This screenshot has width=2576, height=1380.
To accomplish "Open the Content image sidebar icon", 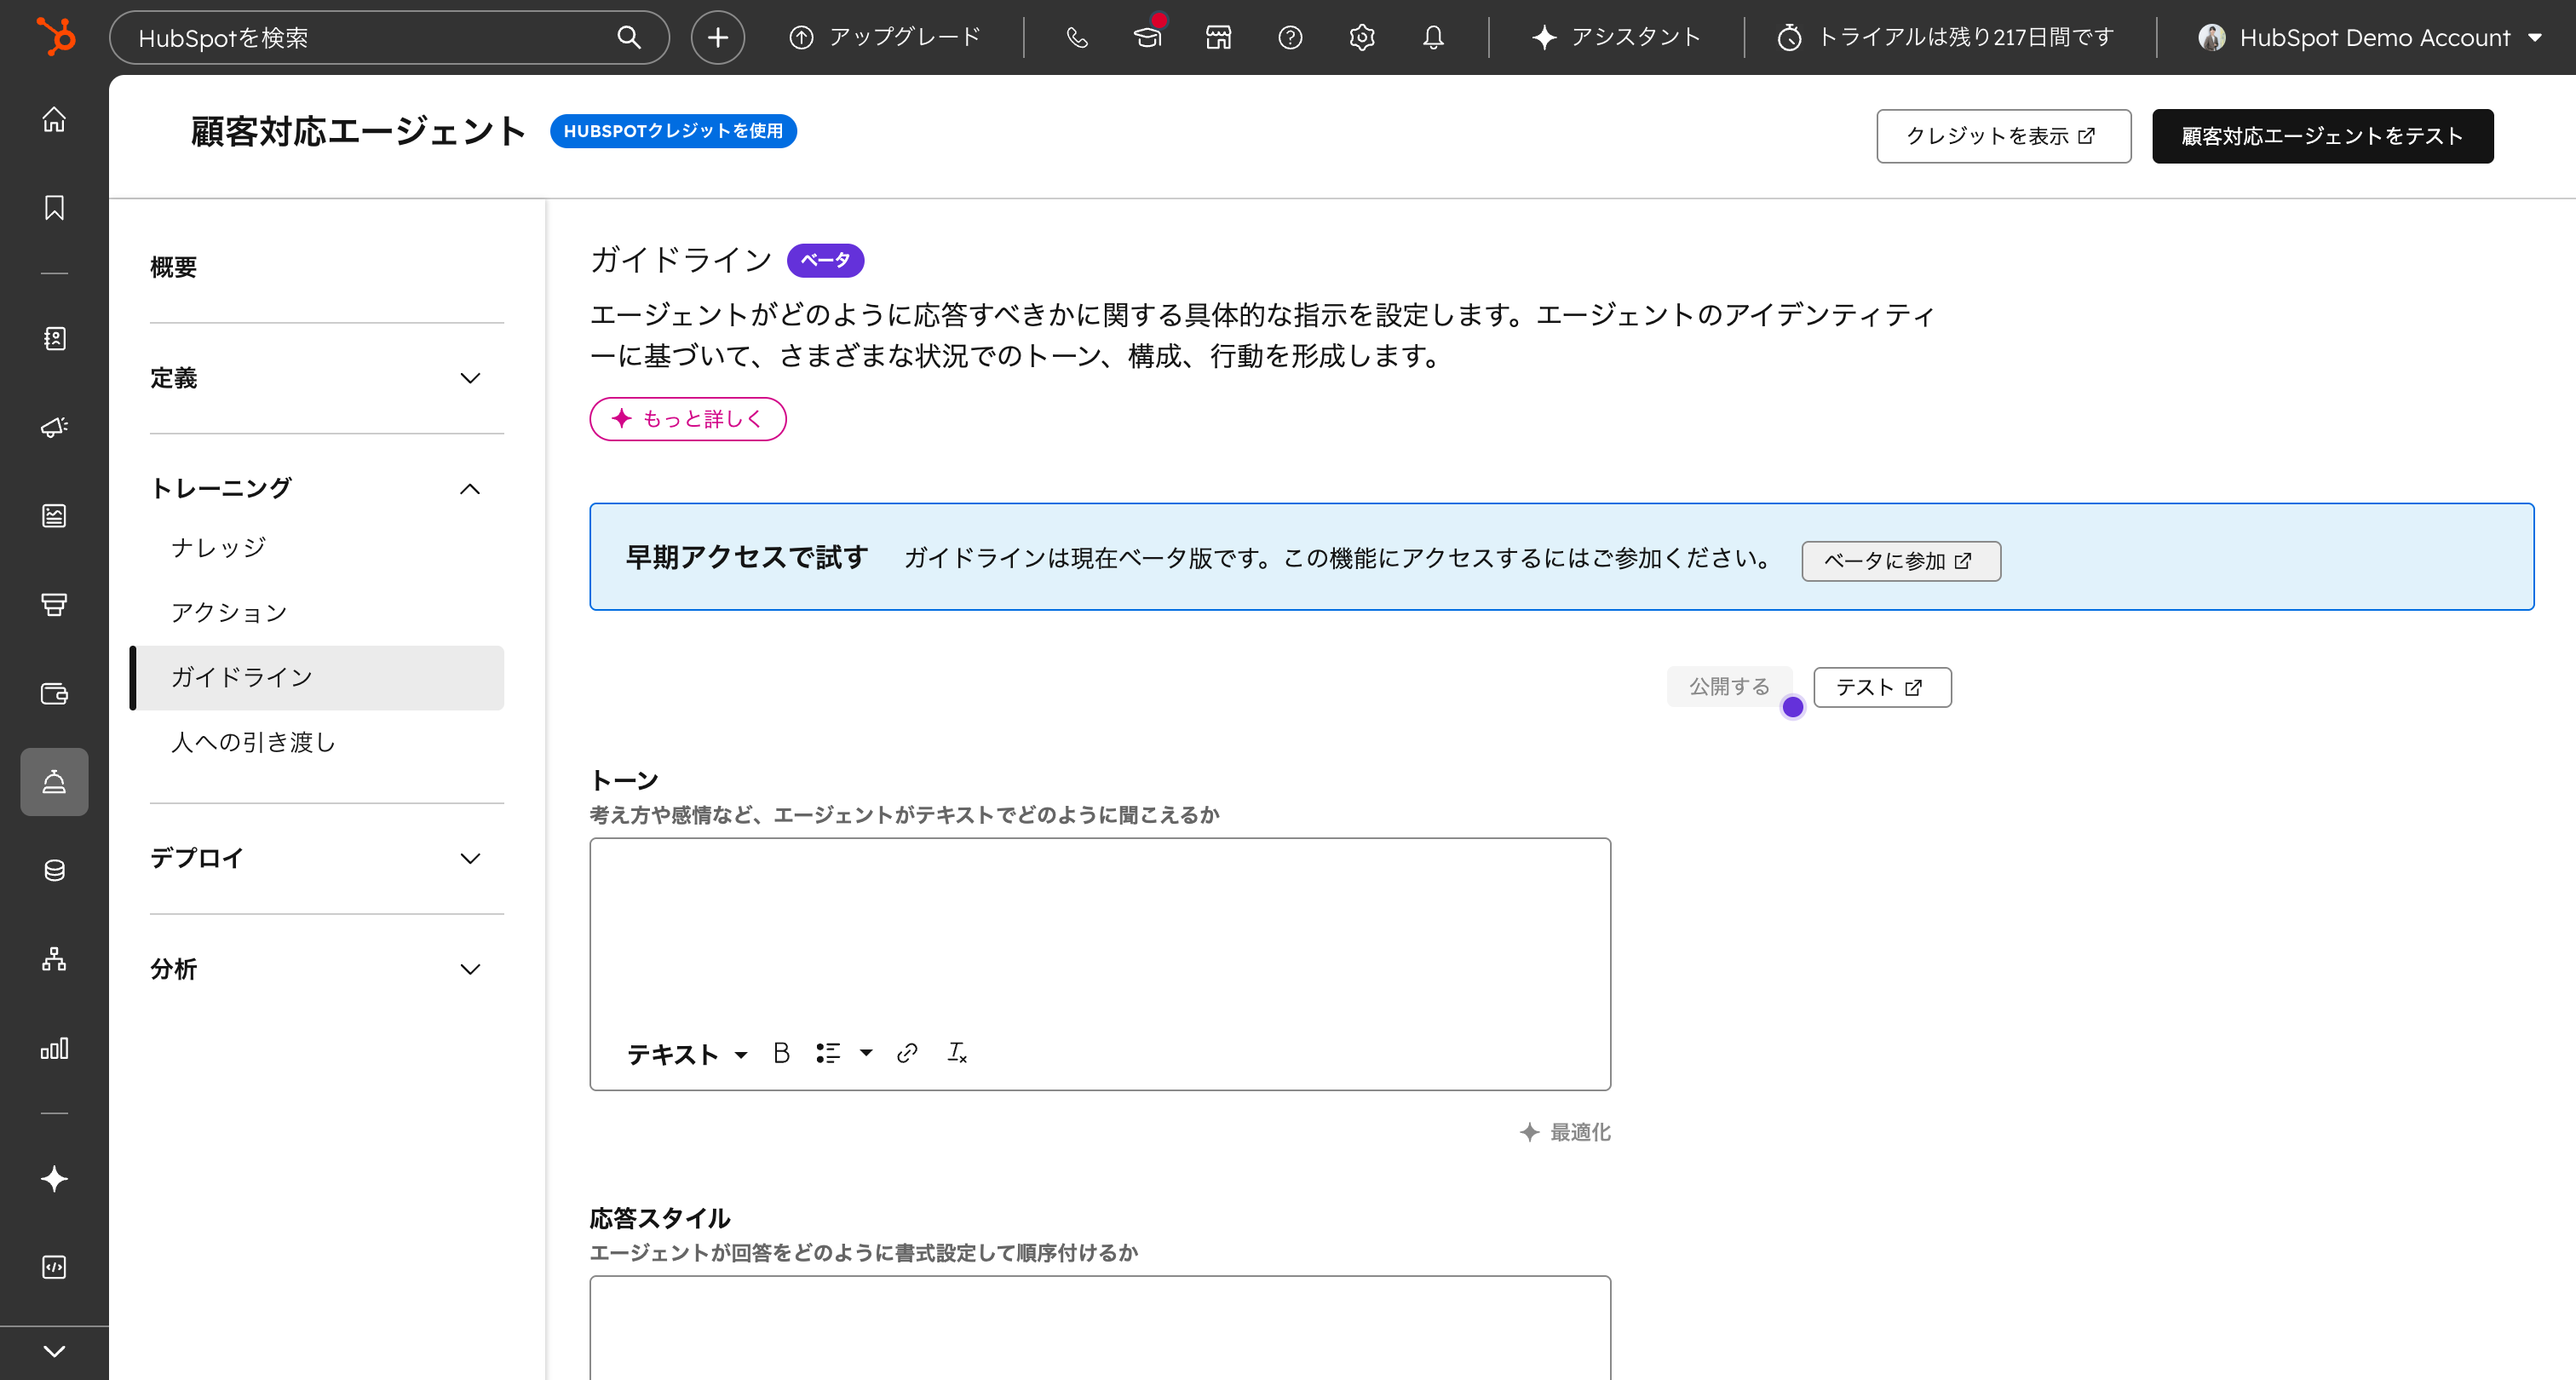I will pos(54,515).
